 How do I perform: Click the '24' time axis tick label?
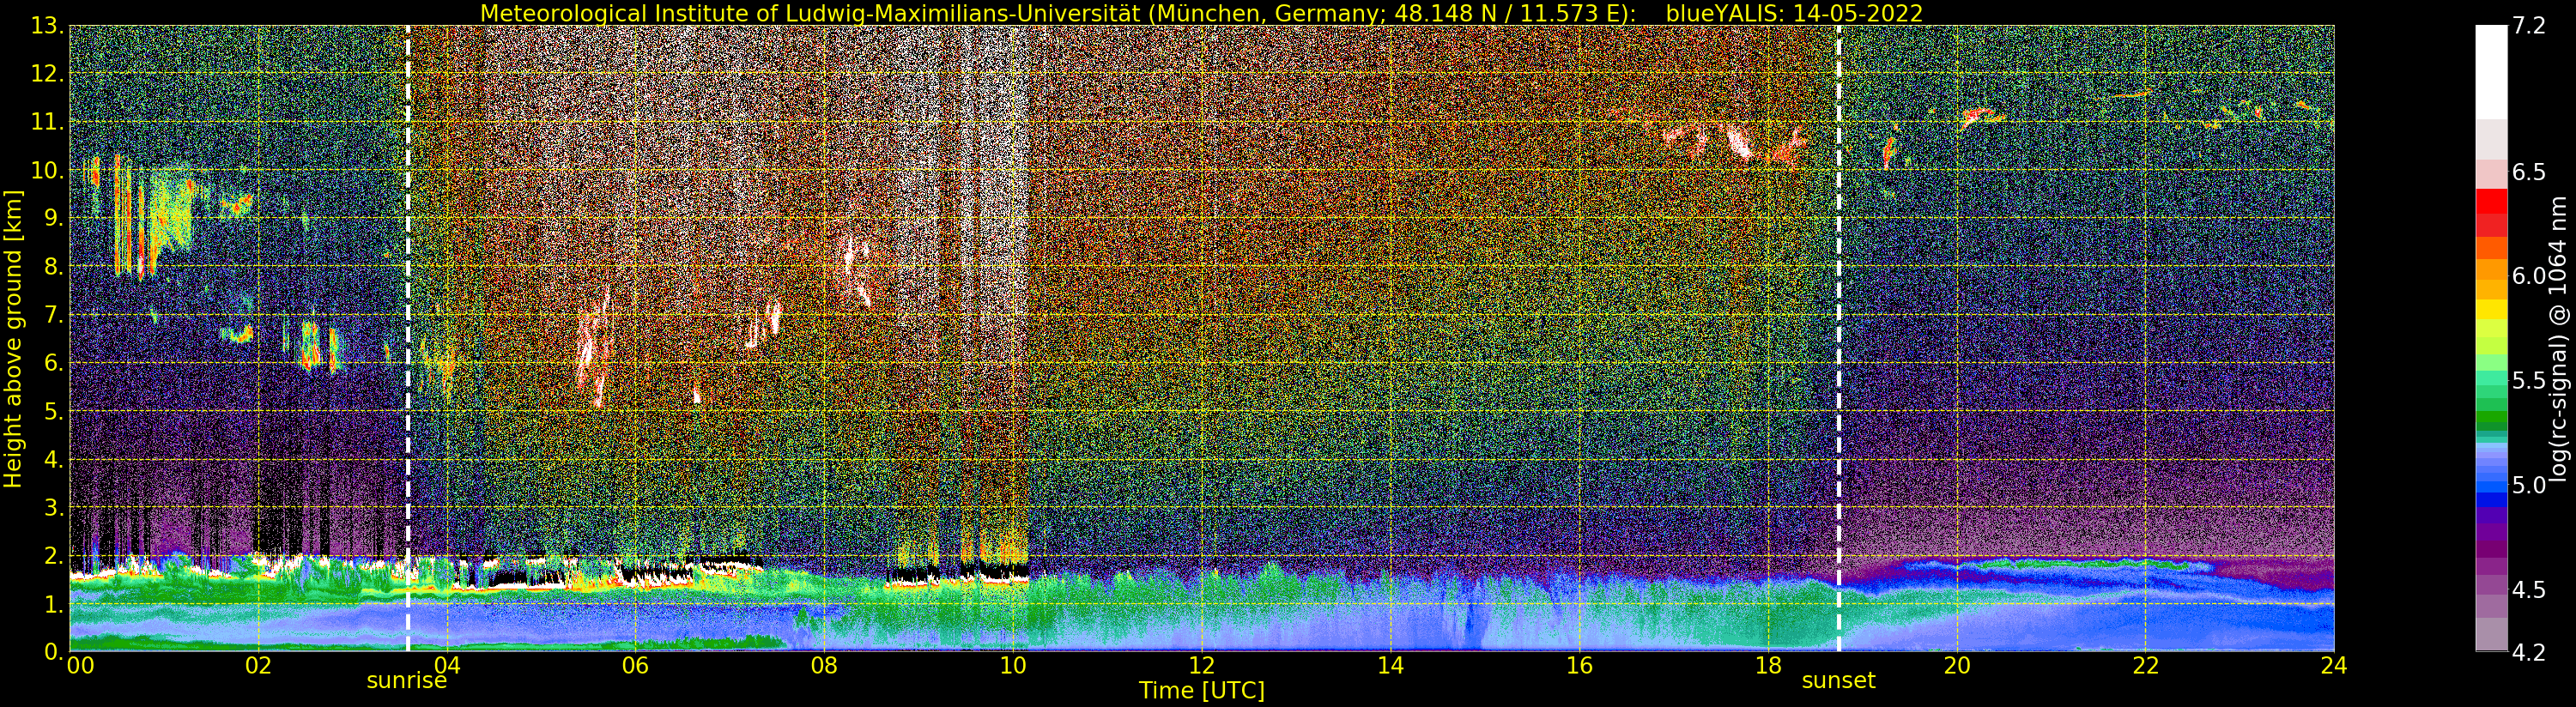[x=2334, y=665]
